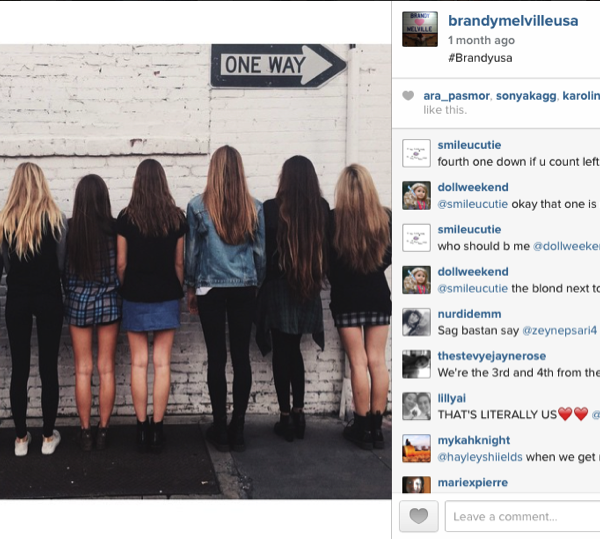Open smileucutie's avatar on first comment
The width and height of the screenshot is (600, 540).
416,153
